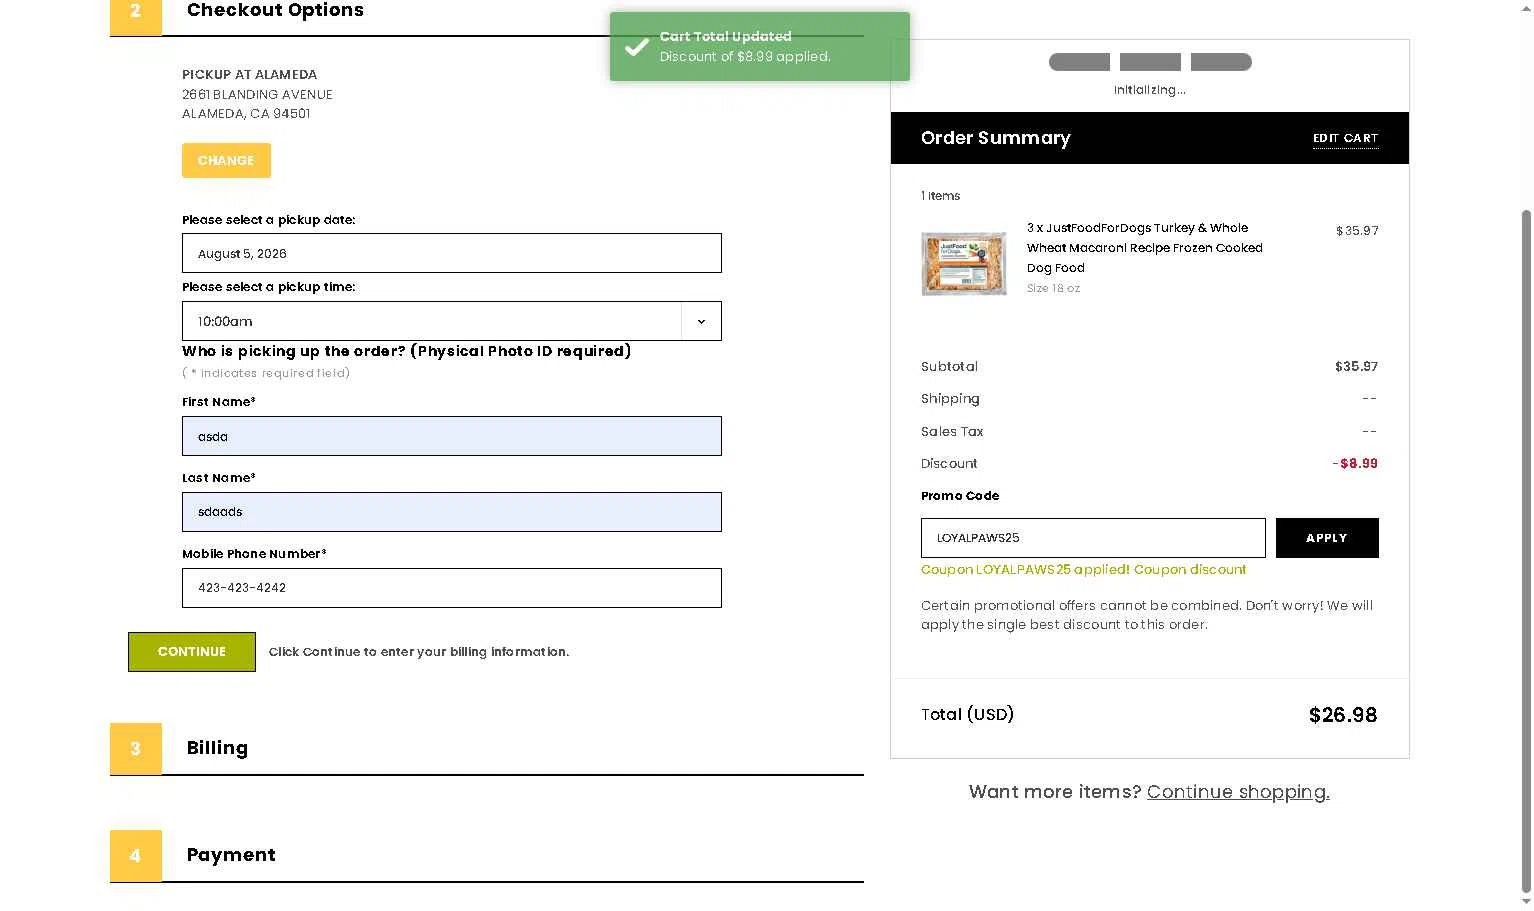
Task: Open the JustFoodForDogs Turkey product name
Action: (x=1144, y=248)
